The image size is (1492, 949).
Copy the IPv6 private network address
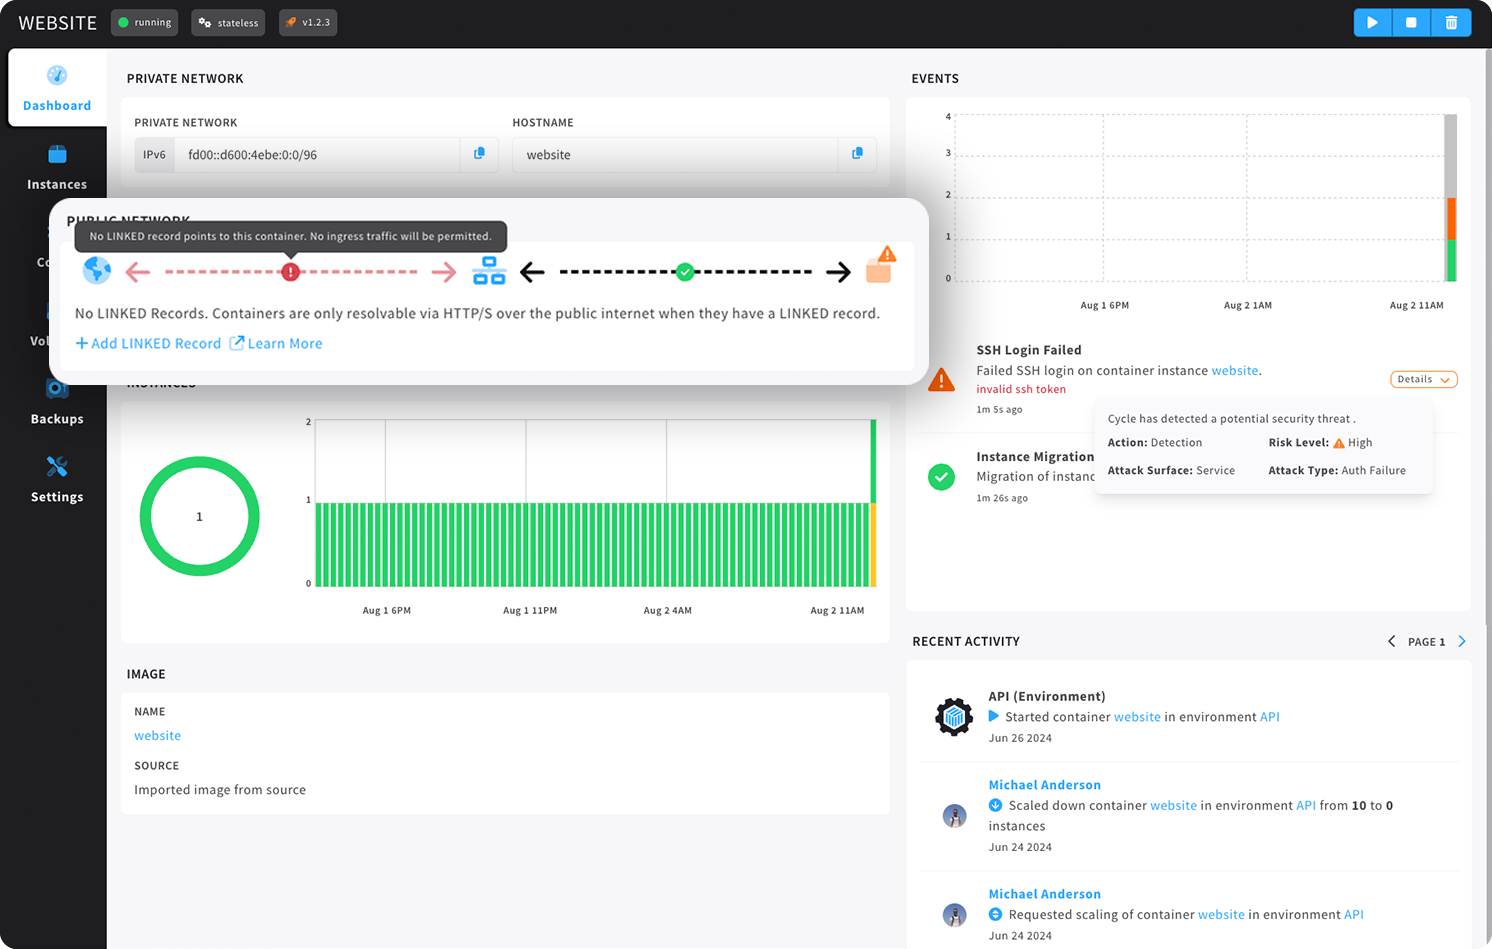tap(479, 154)
